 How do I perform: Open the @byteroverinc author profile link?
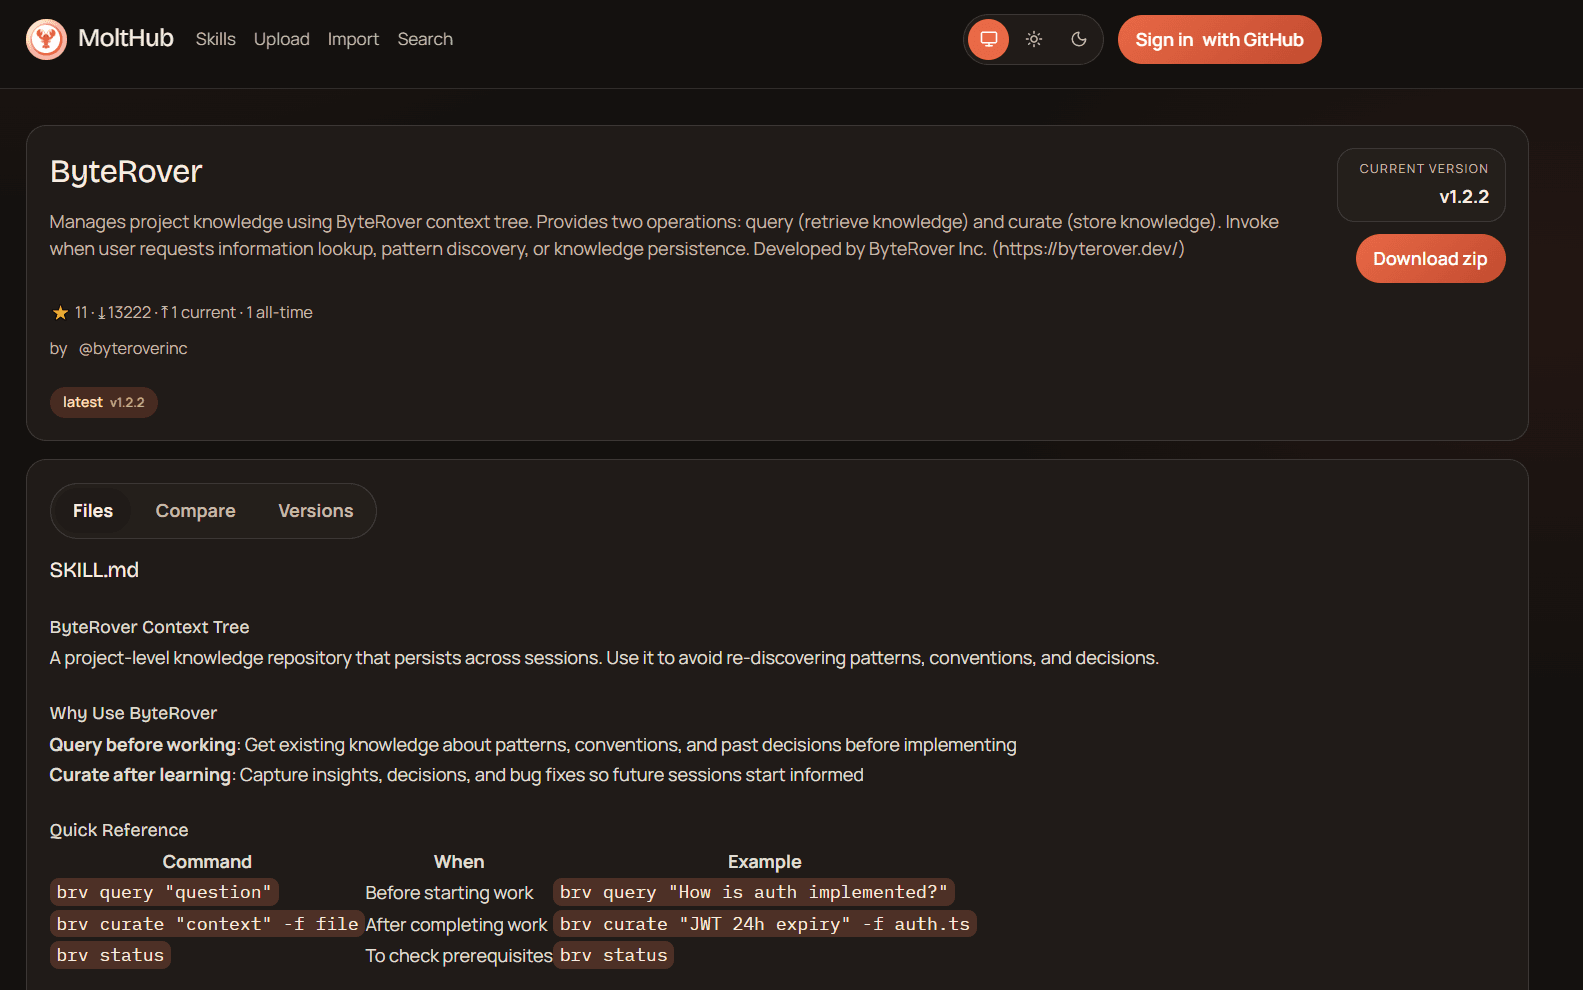[x=133, y=349]
